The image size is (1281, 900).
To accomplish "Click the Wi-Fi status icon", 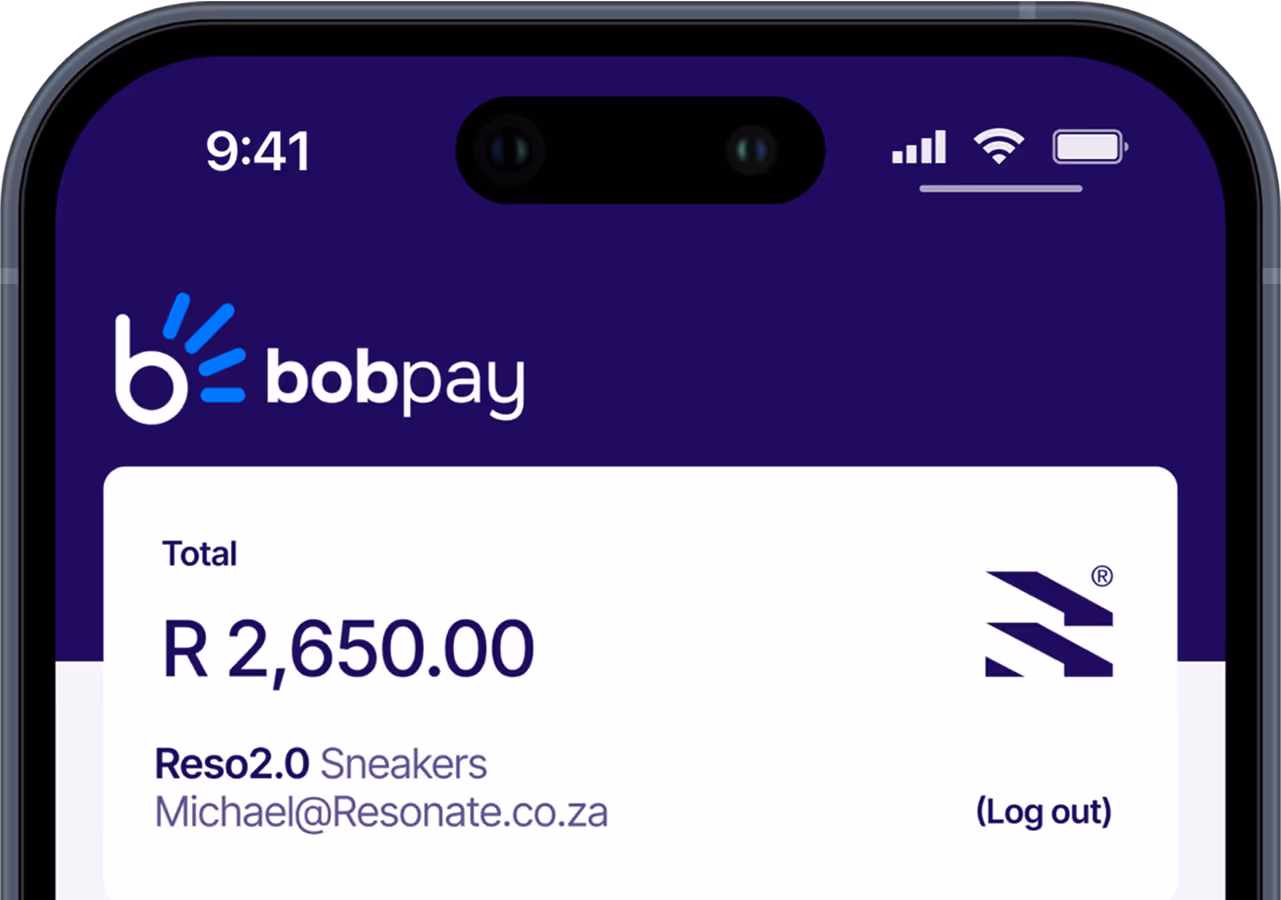I will [x=999, y=147].
